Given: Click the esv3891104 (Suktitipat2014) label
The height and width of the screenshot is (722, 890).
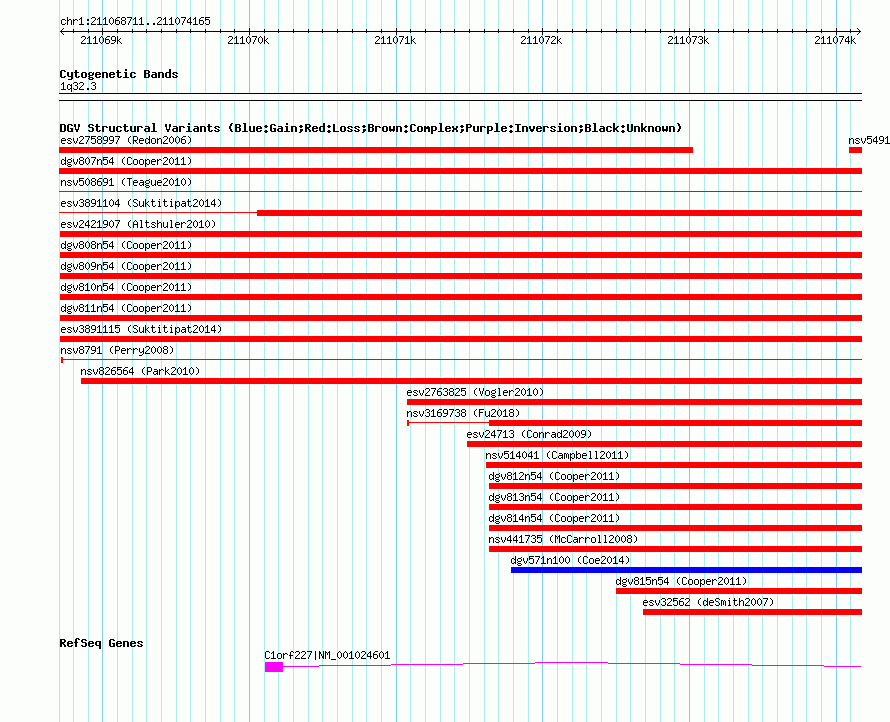Looking at the screenshot, I should (x=141, y=203).
